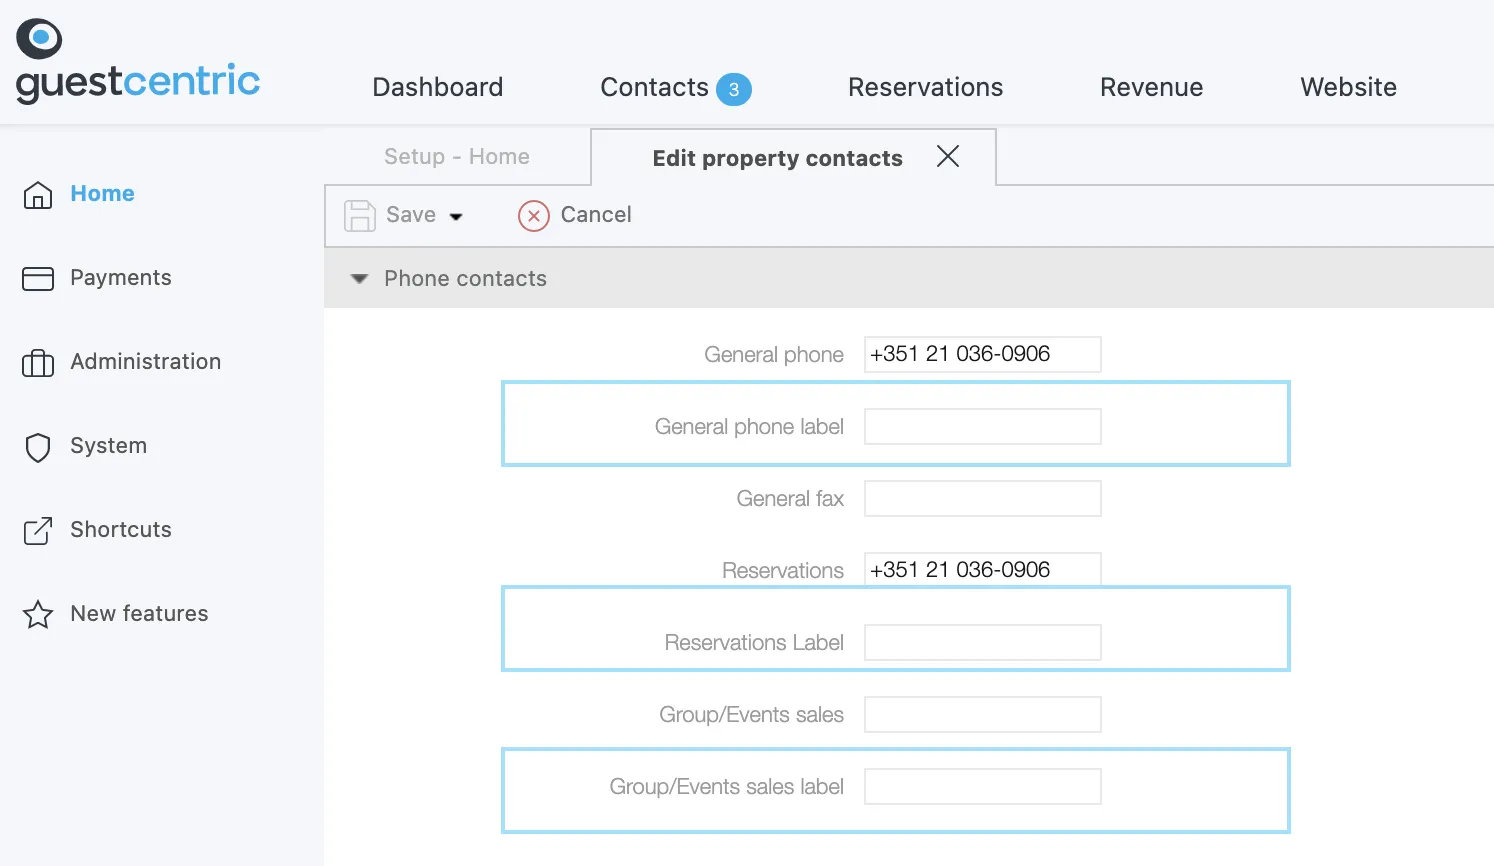
Task: Open the Dashboard menu
Action: click(438, 87)
